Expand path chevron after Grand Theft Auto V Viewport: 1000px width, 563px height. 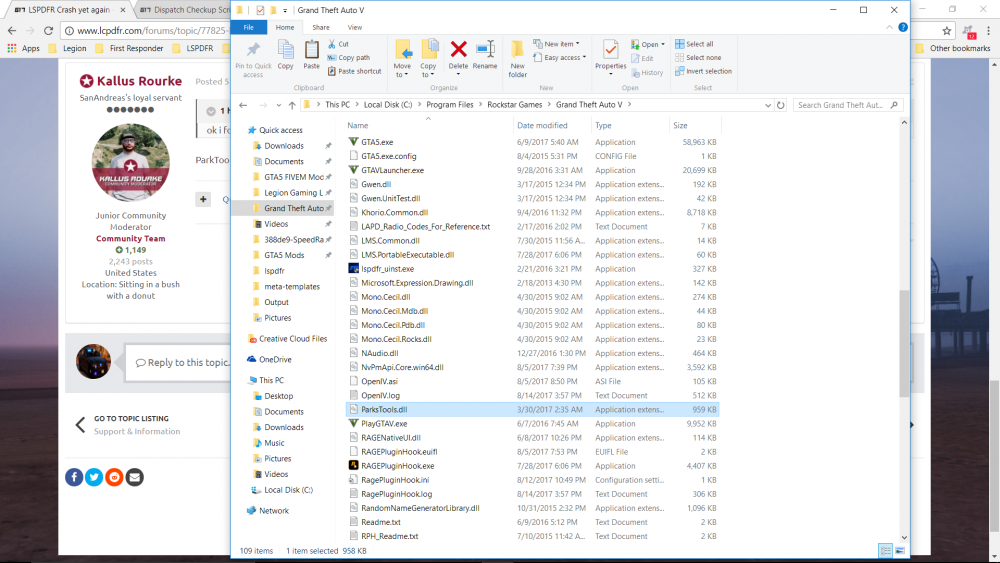pos(629,105)
